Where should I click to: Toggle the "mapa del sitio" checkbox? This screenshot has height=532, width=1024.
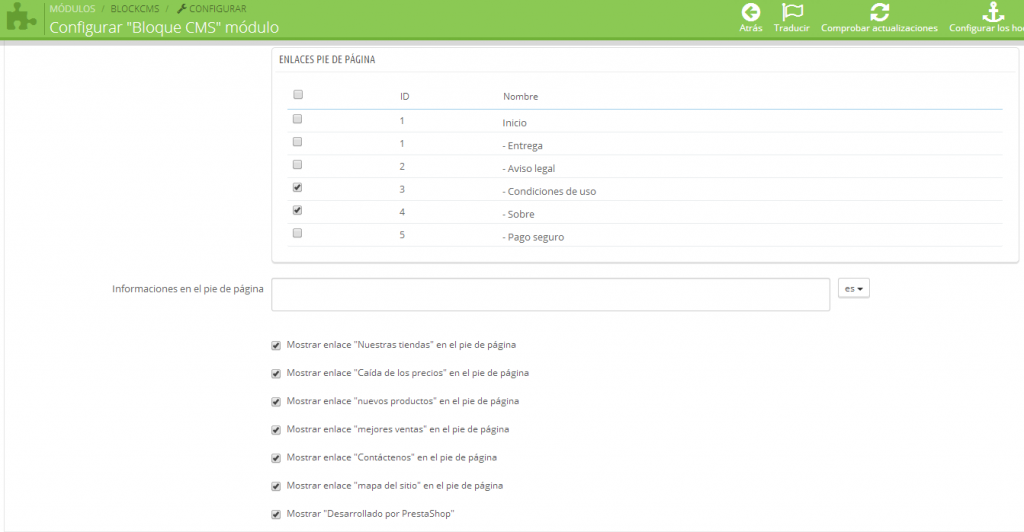point(276,486)
